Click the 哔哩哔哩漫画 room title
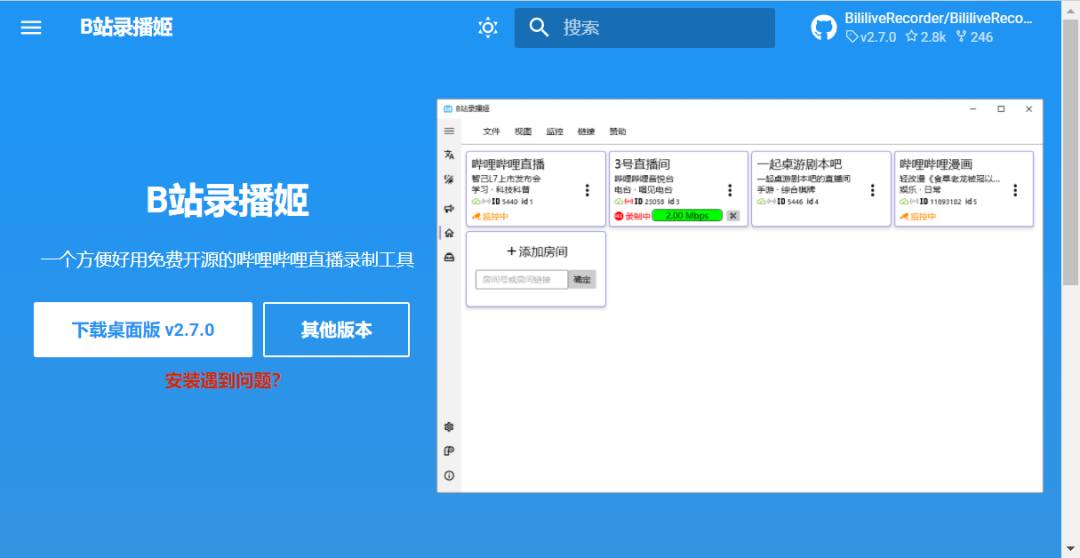 [936, 164]
